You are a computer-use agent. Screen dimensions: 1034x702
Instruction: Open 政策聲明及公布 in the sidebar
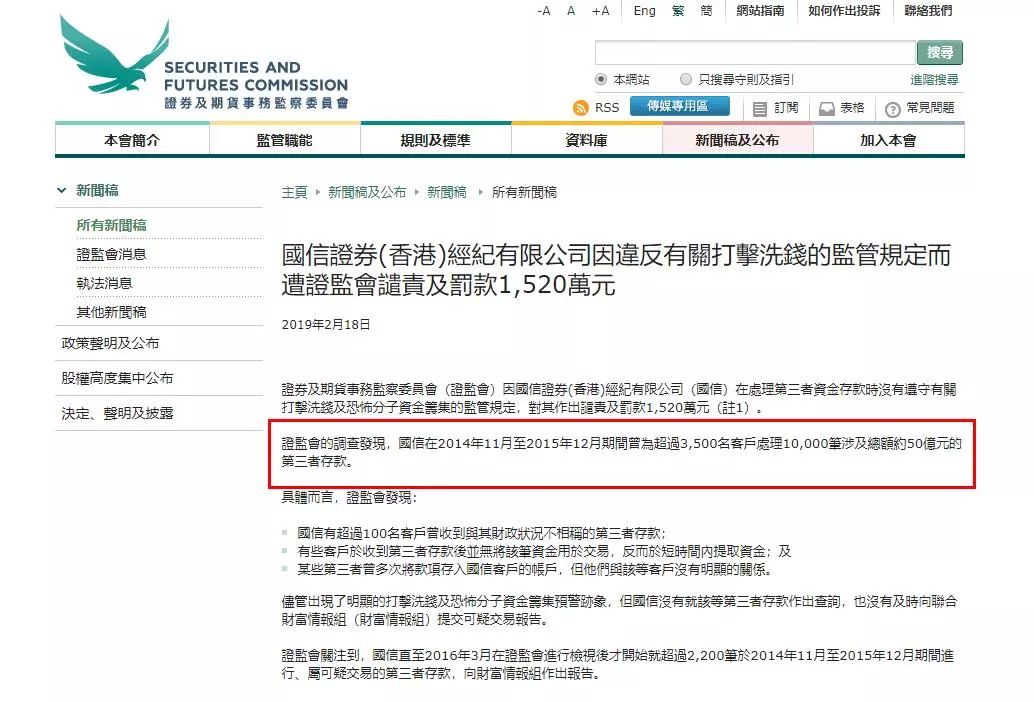[x=110, y=343]
